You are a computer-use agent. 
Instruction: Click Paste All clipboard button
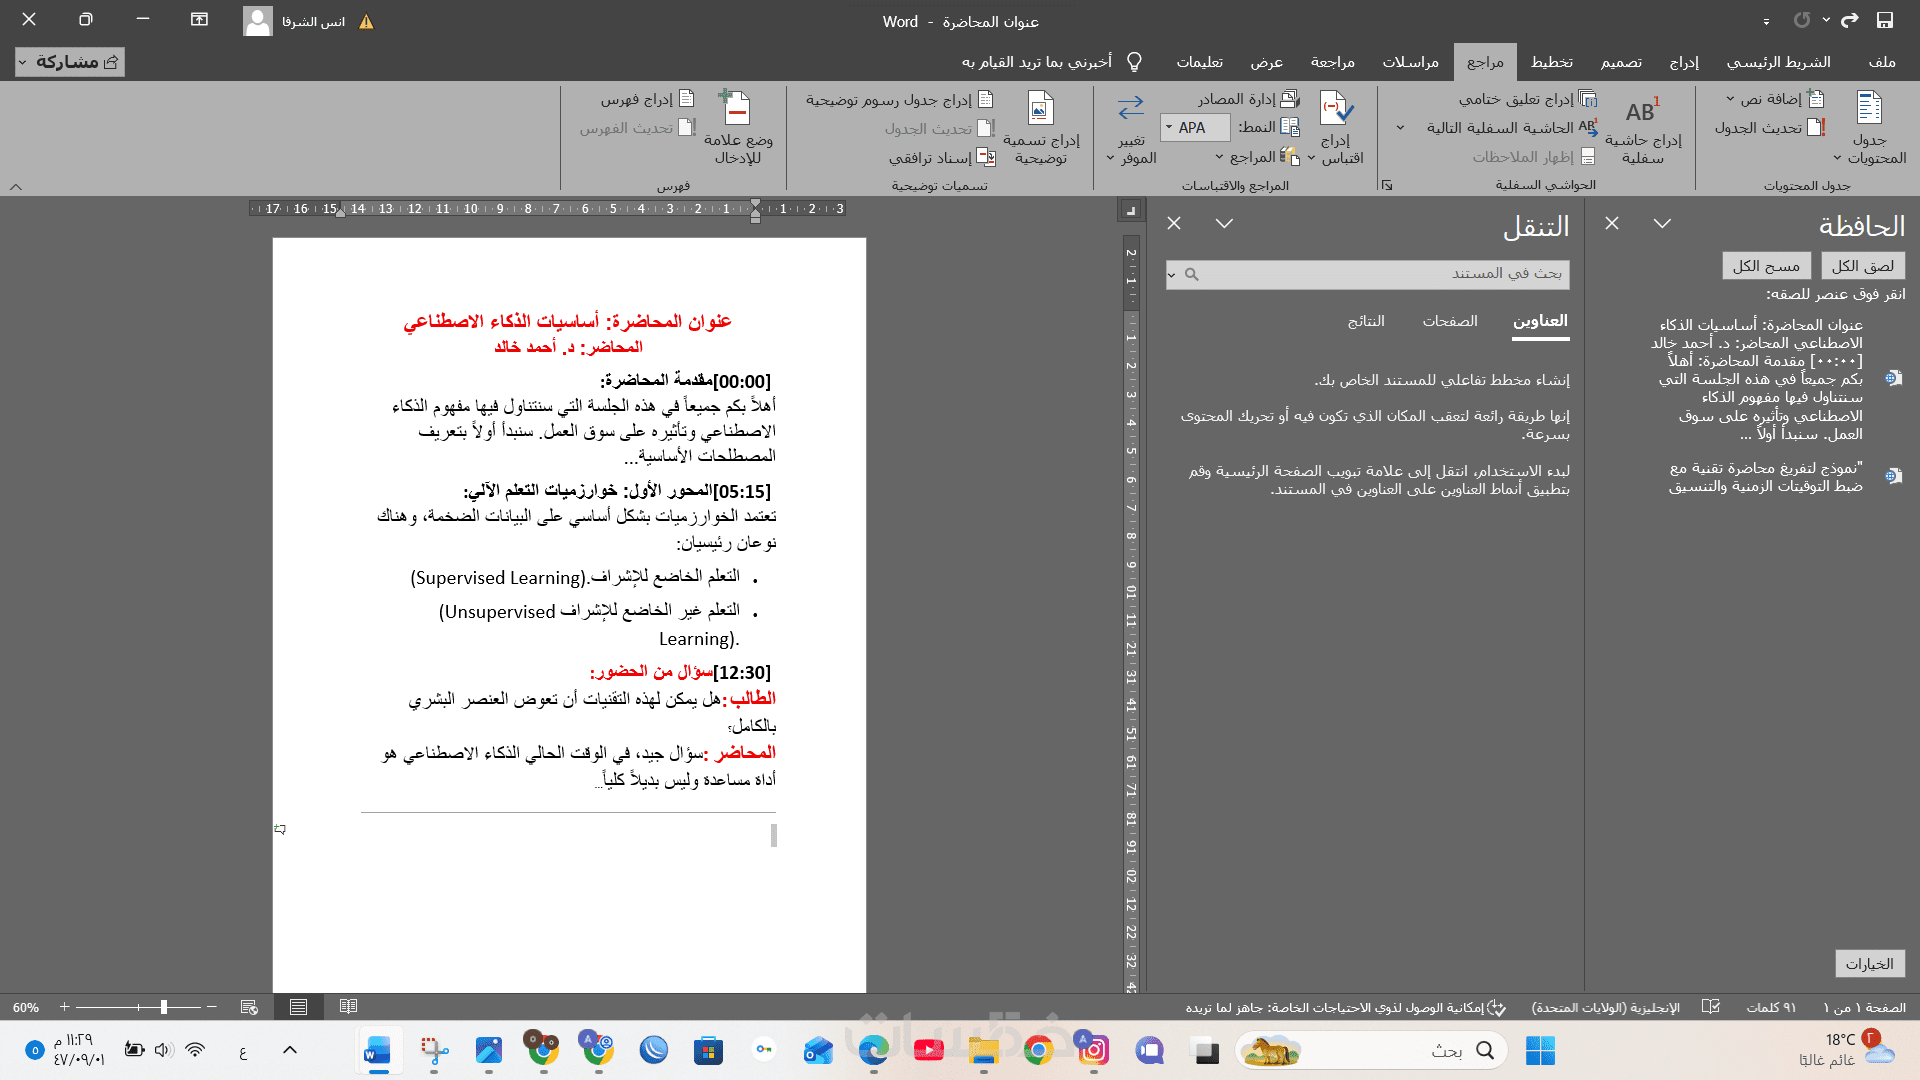coord(1862,266)
